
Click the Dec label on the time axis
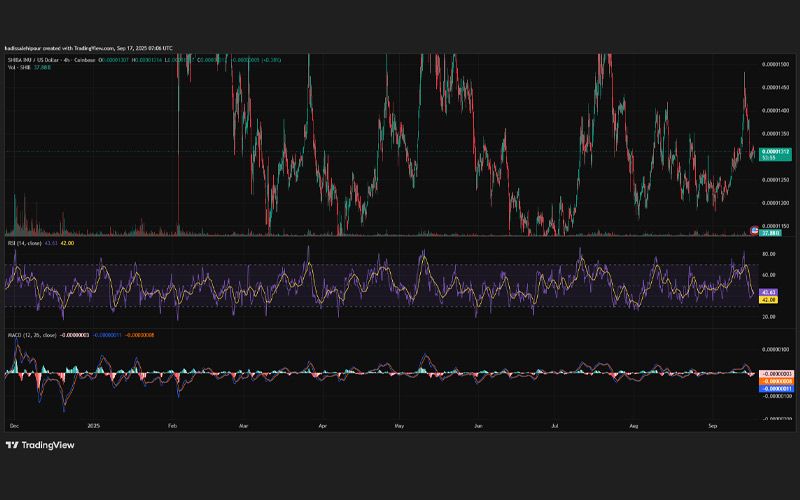click(x=14, y=426)
